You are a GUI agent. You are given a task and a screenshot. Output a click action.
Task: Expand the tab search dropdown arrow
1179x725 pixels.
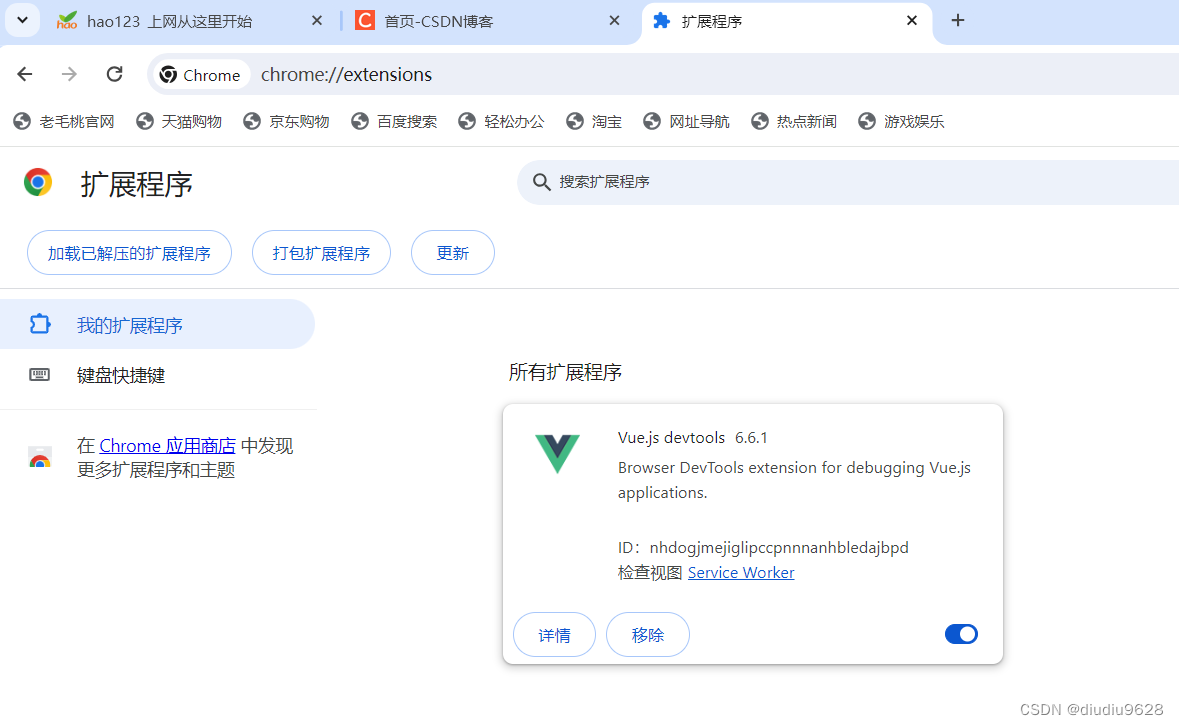23,20
